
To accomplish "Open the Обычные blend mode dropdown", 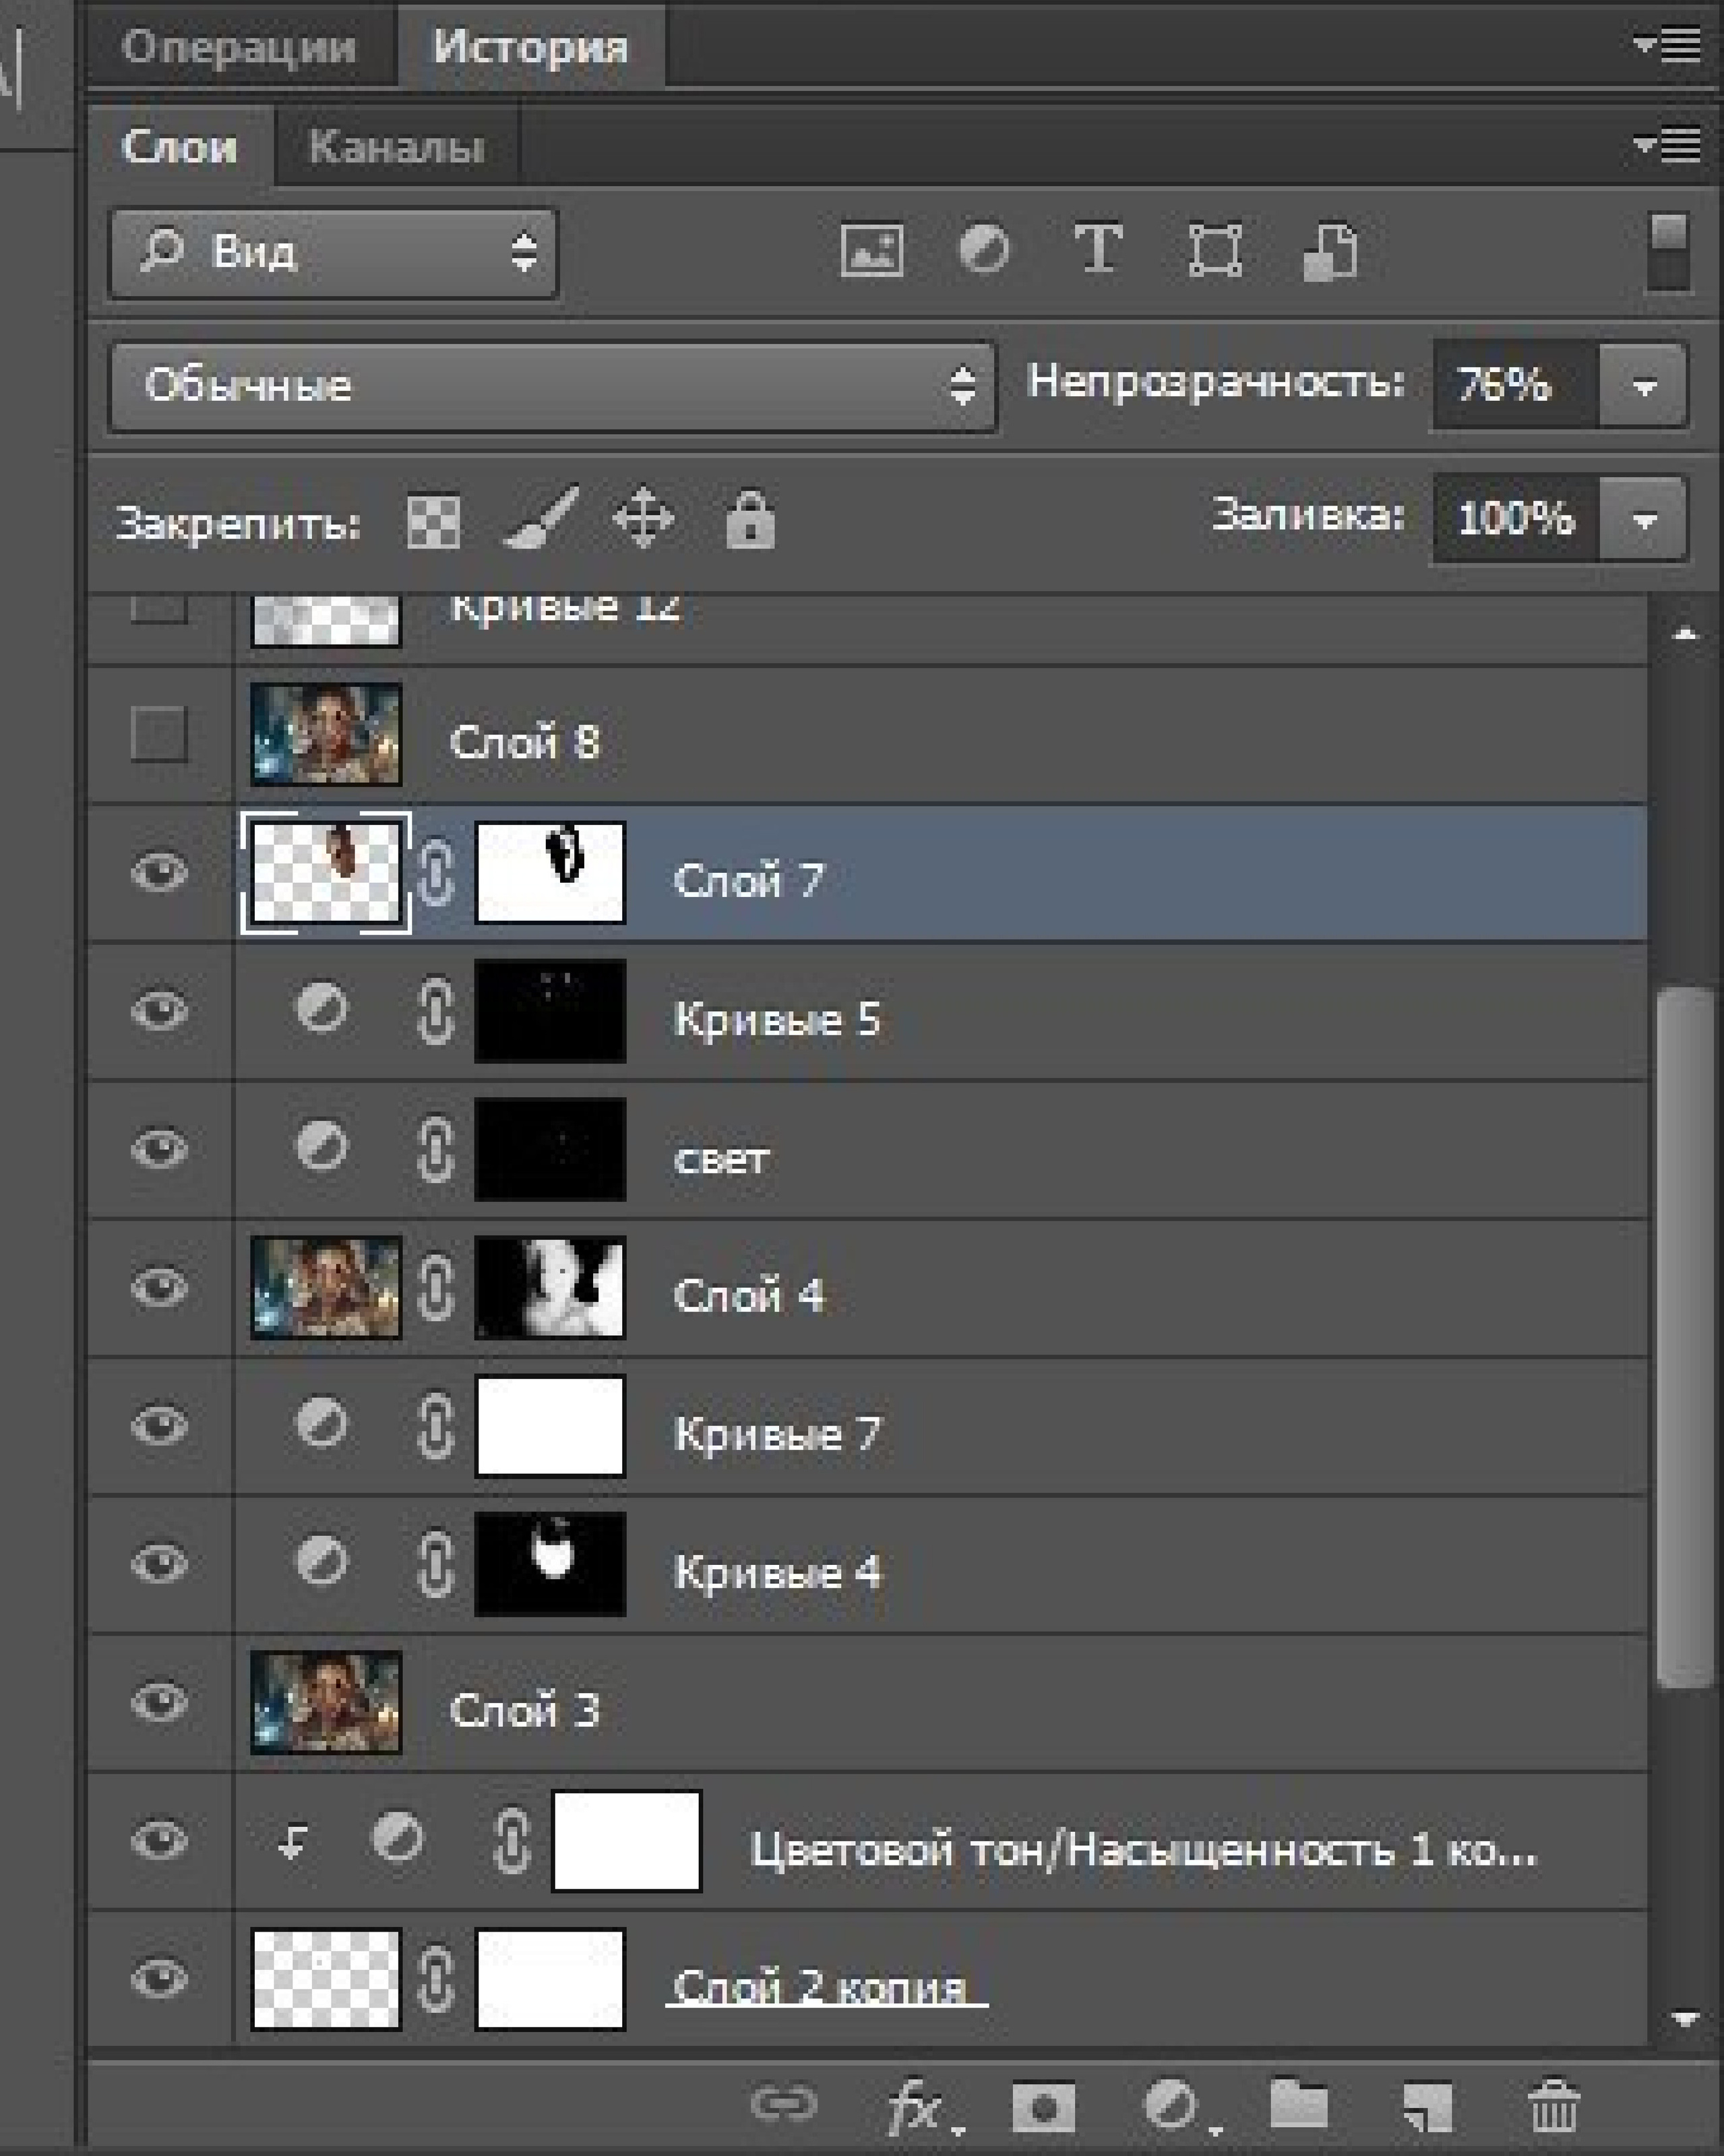I will (x=552, y=385).
